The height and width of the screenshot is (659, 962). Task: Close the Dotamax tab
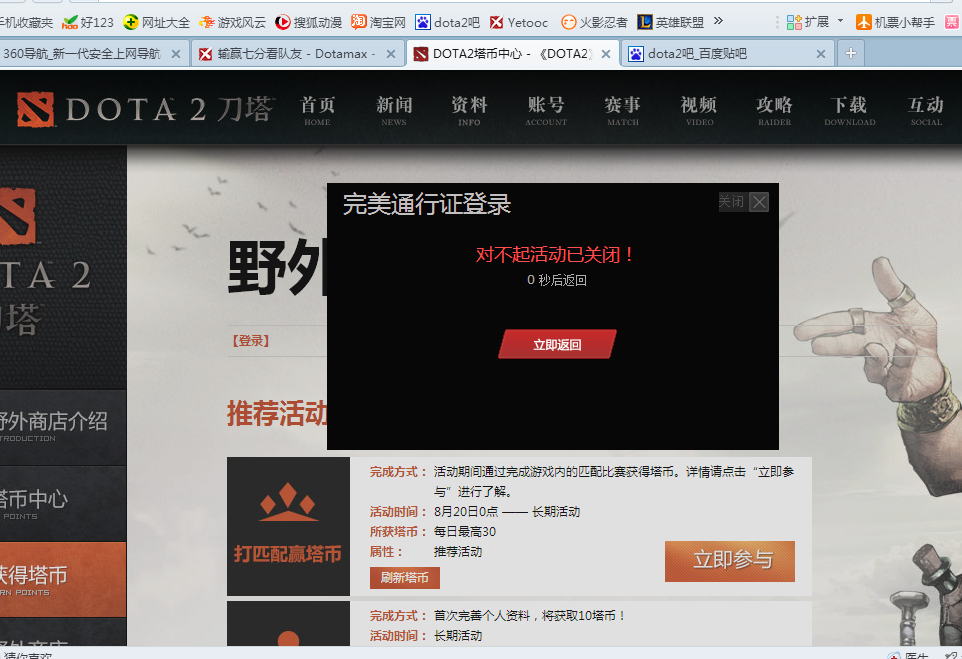(390, 54)
